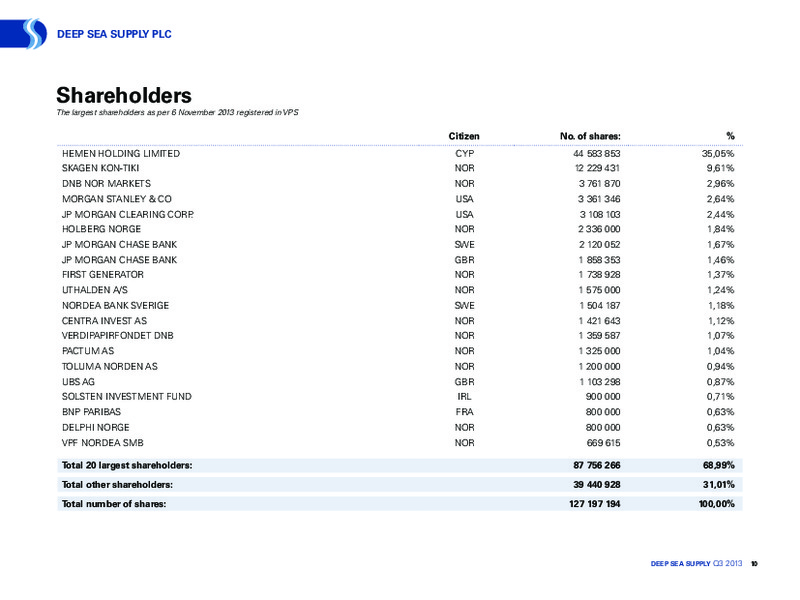Click percentage 100,00%
This screenshot has width=800, height=600.
[x=717, y=504]
